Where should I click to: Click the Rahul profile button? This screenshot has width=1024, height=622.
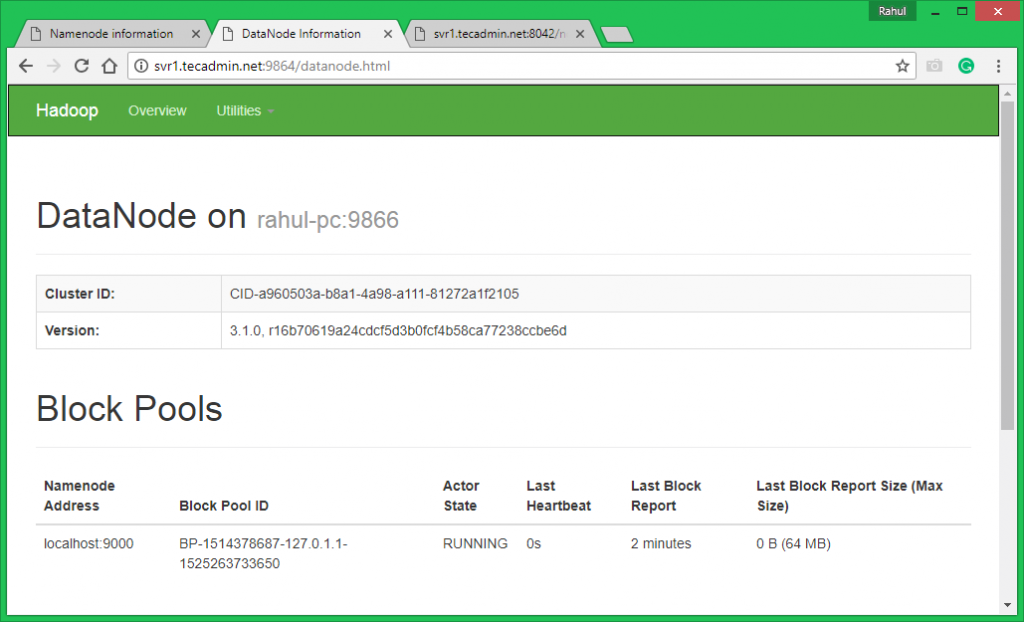click(892, 11)
